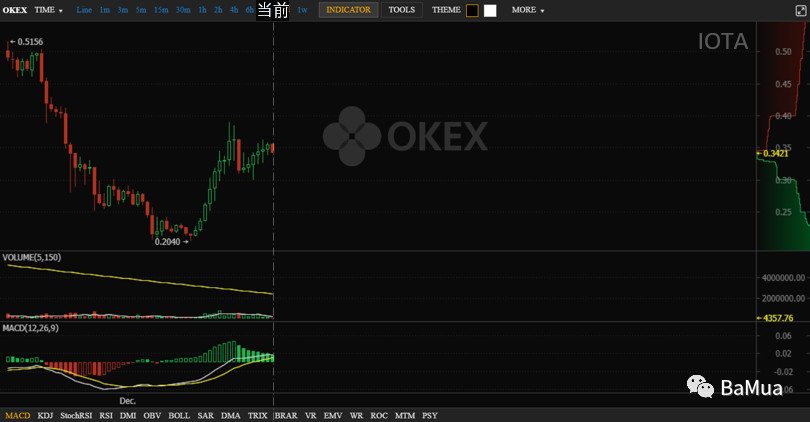
Task: Click the Dec. date axis label
Action: coord(128,401)
